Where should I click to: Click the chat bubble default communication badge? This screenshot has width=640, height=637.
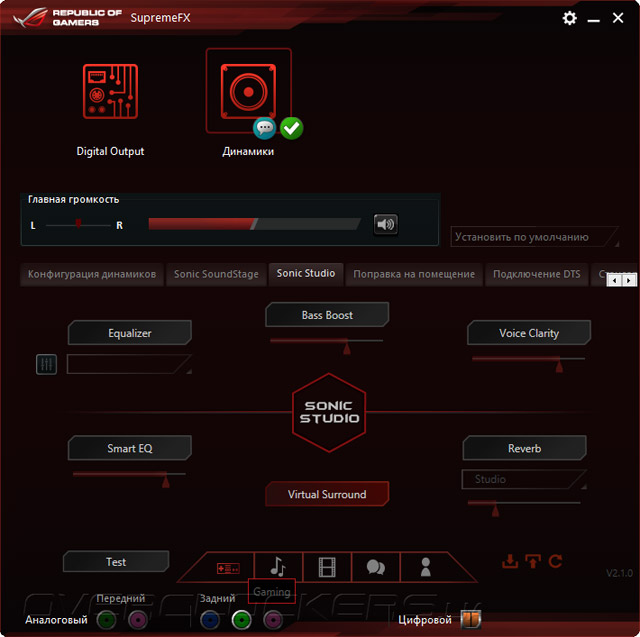[264, 128]
